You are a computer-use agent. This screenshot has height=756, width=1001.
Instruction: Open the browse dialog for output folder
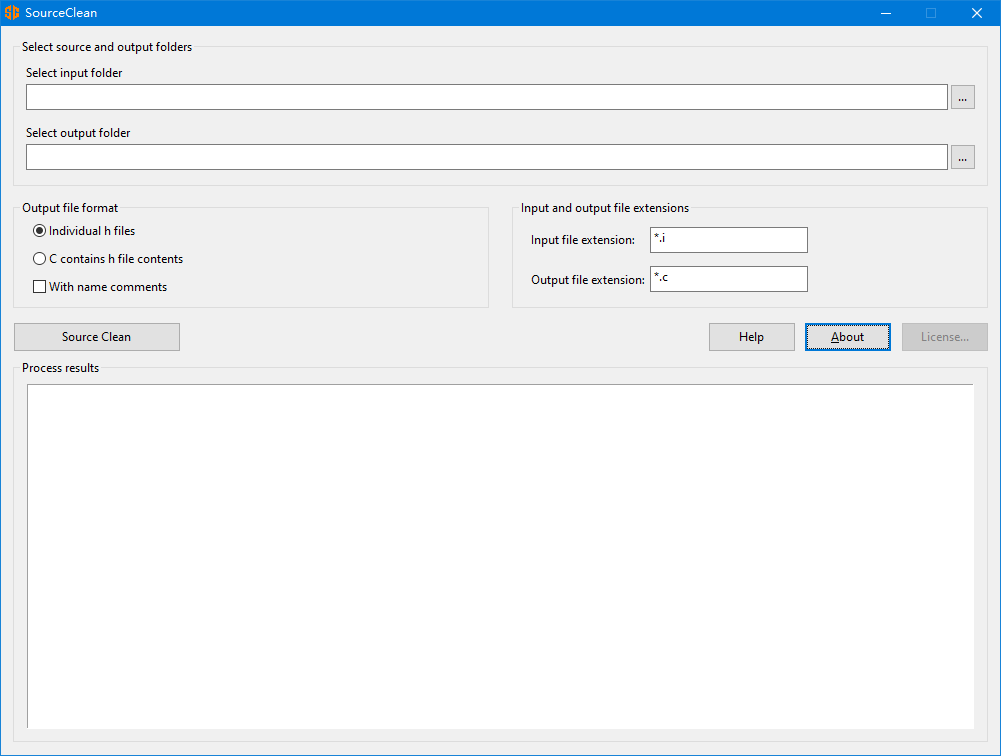pos(962,157)
